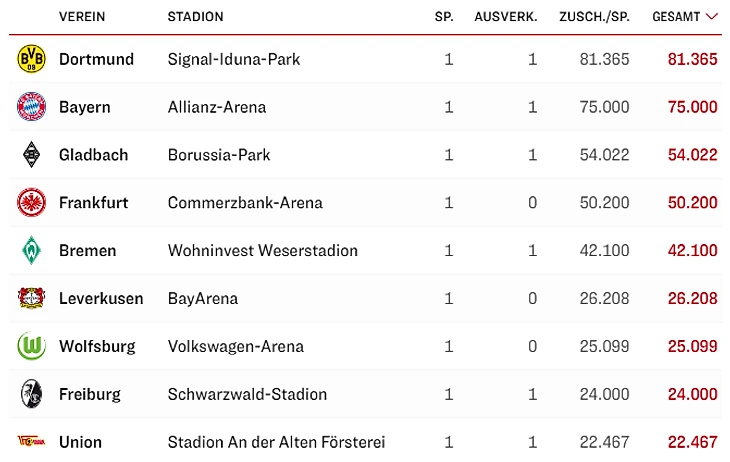Click the SC Freiburg club logo

[x=32, y=394]
